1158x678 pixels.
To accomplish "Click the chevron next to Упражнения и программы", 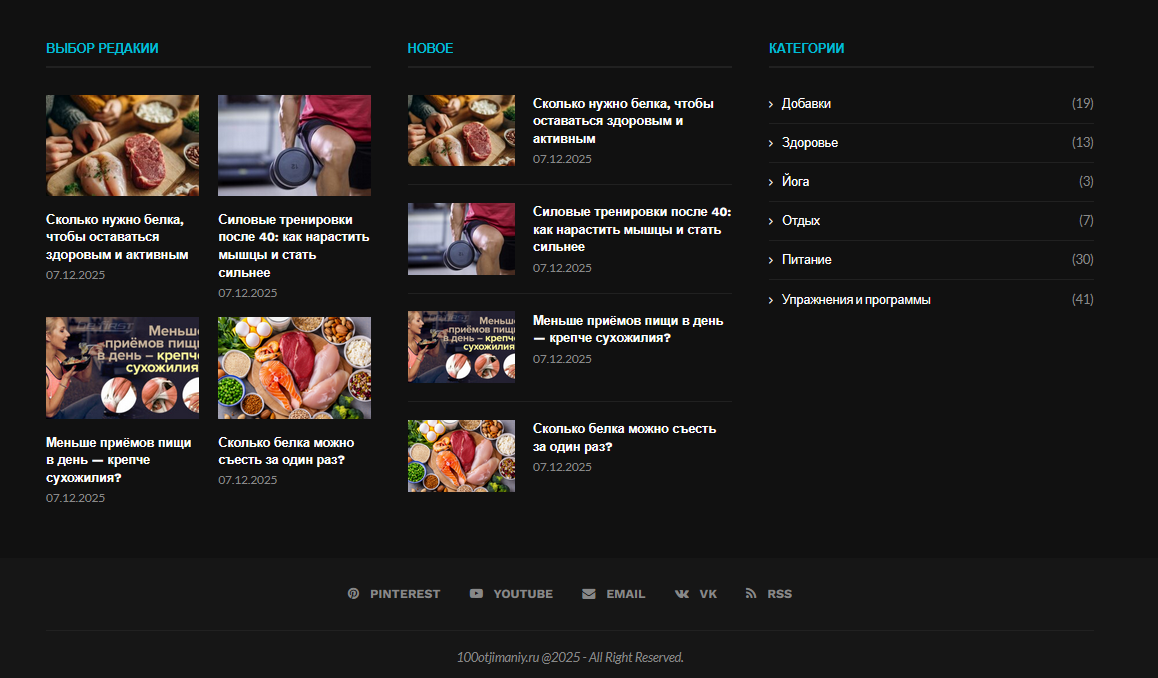I will click(771, 300).
